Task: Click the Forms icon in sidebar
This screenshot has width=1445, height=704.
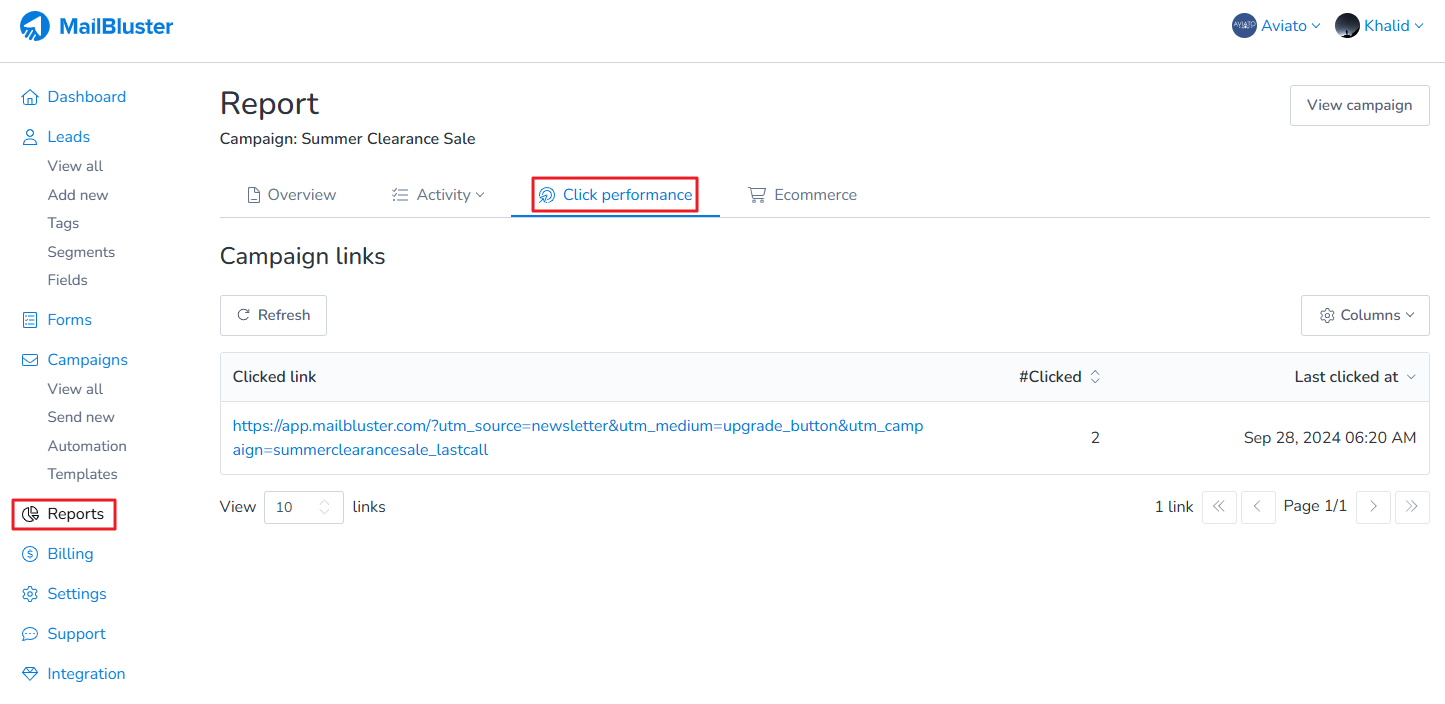Action: tap(30, 320)
